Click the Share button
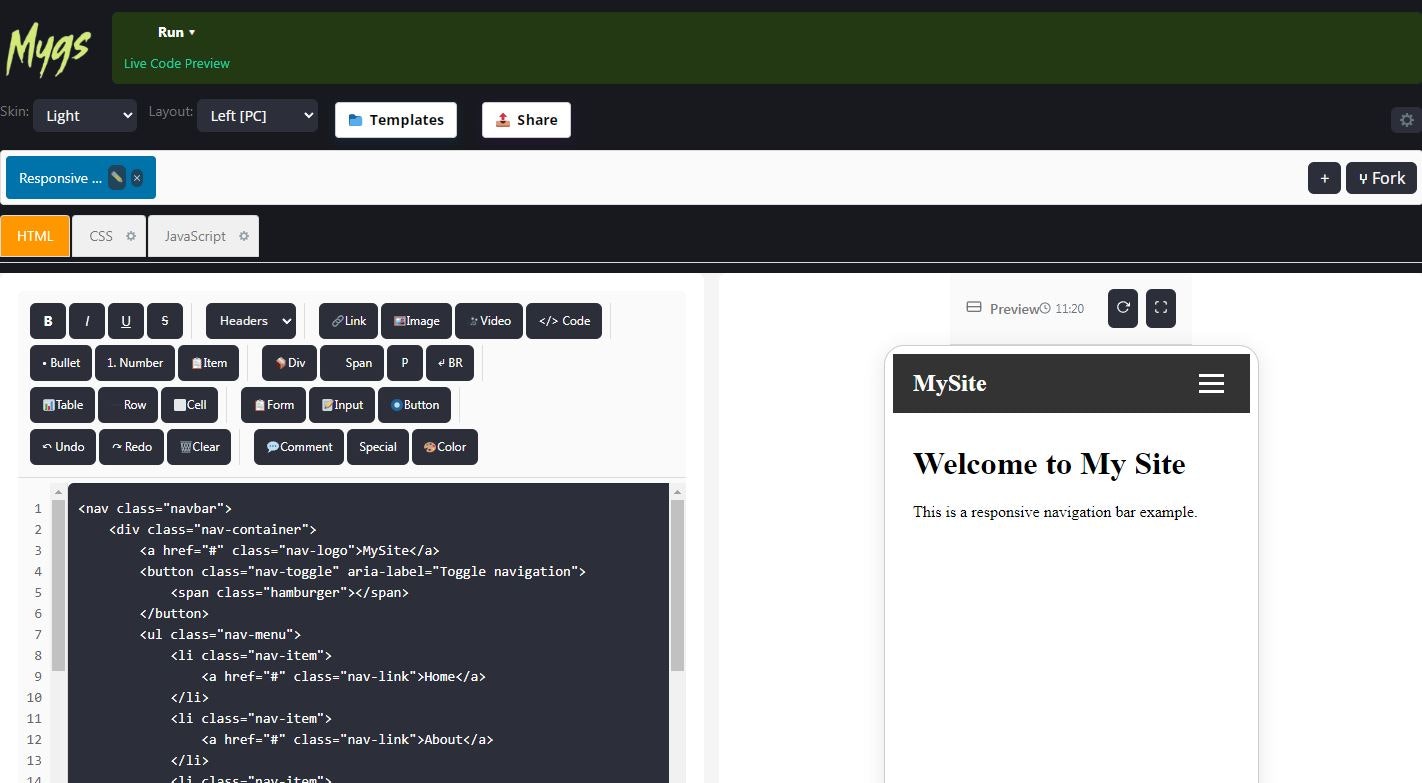Viewport: 1422px width, 783px height. (x=526, y=120)
